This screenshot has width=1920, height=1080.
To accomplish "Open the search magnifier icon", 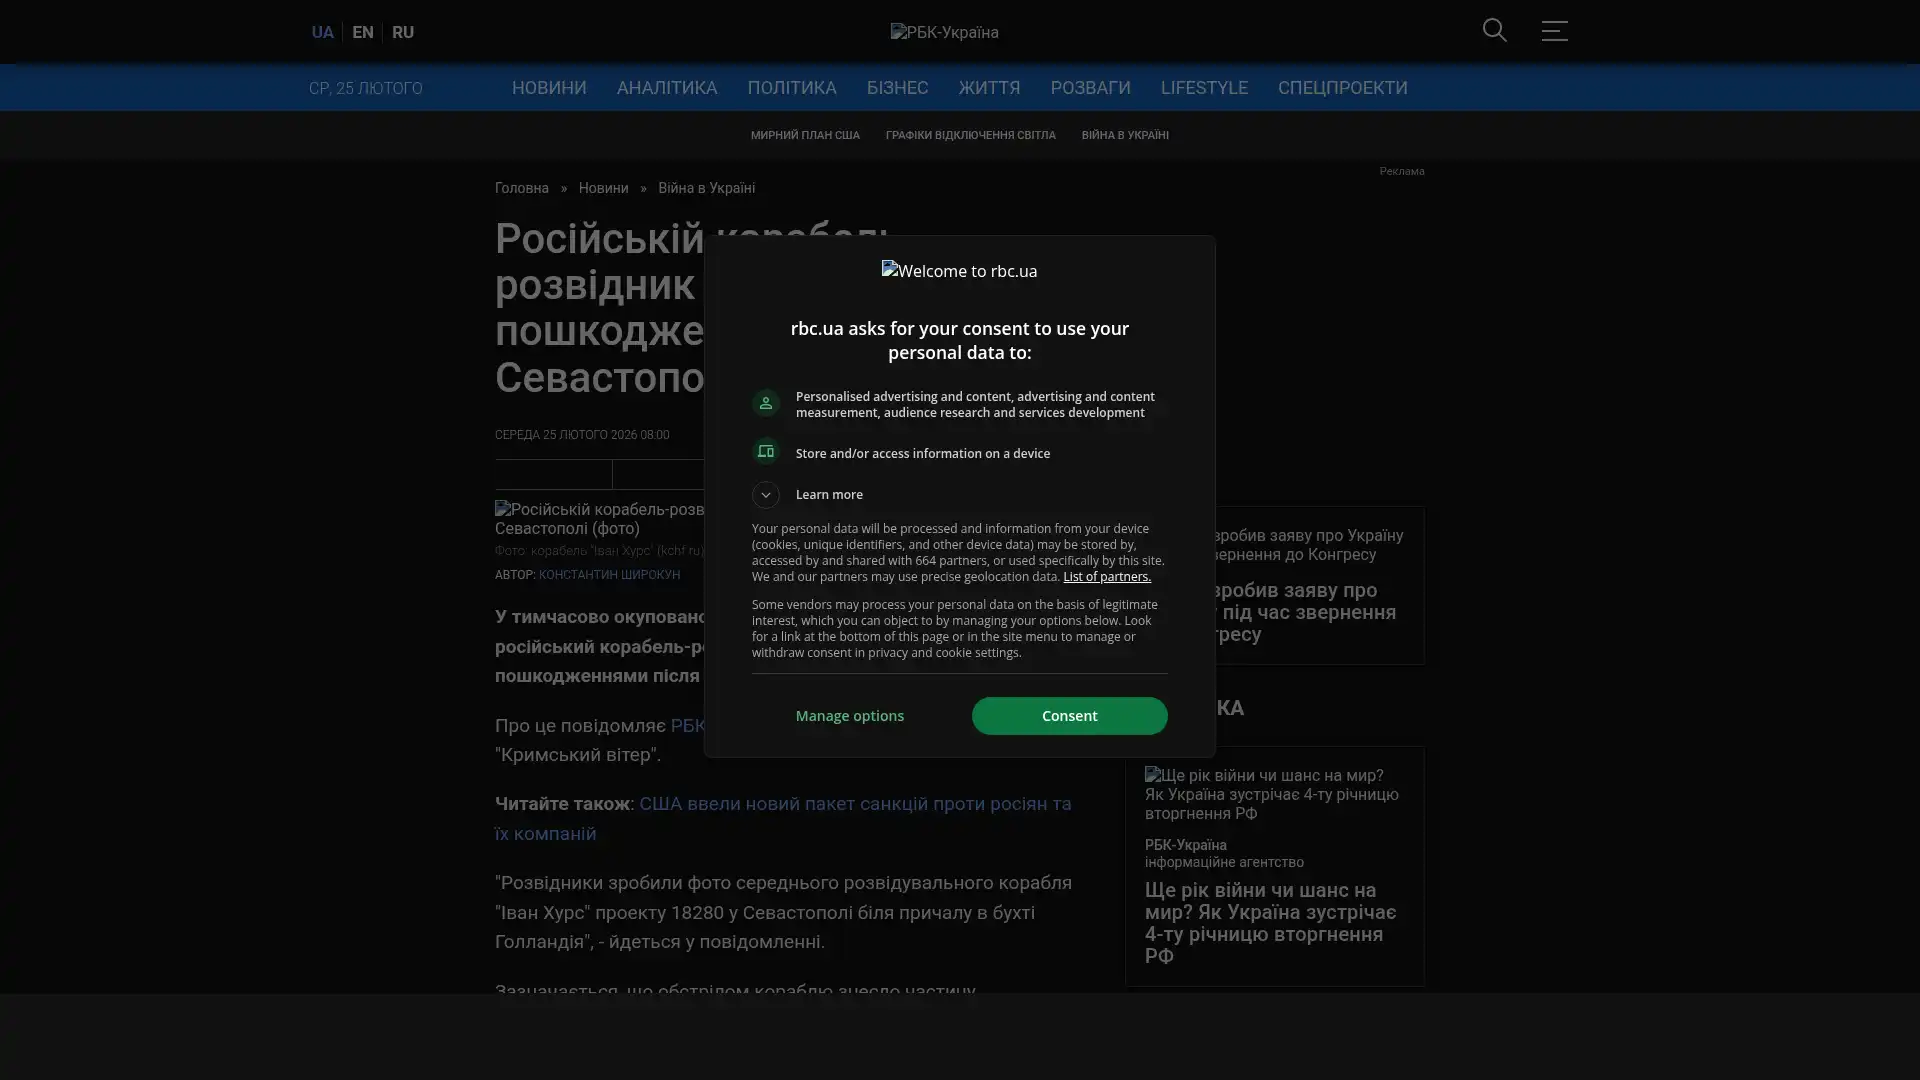I will [x=1494, y=30].
